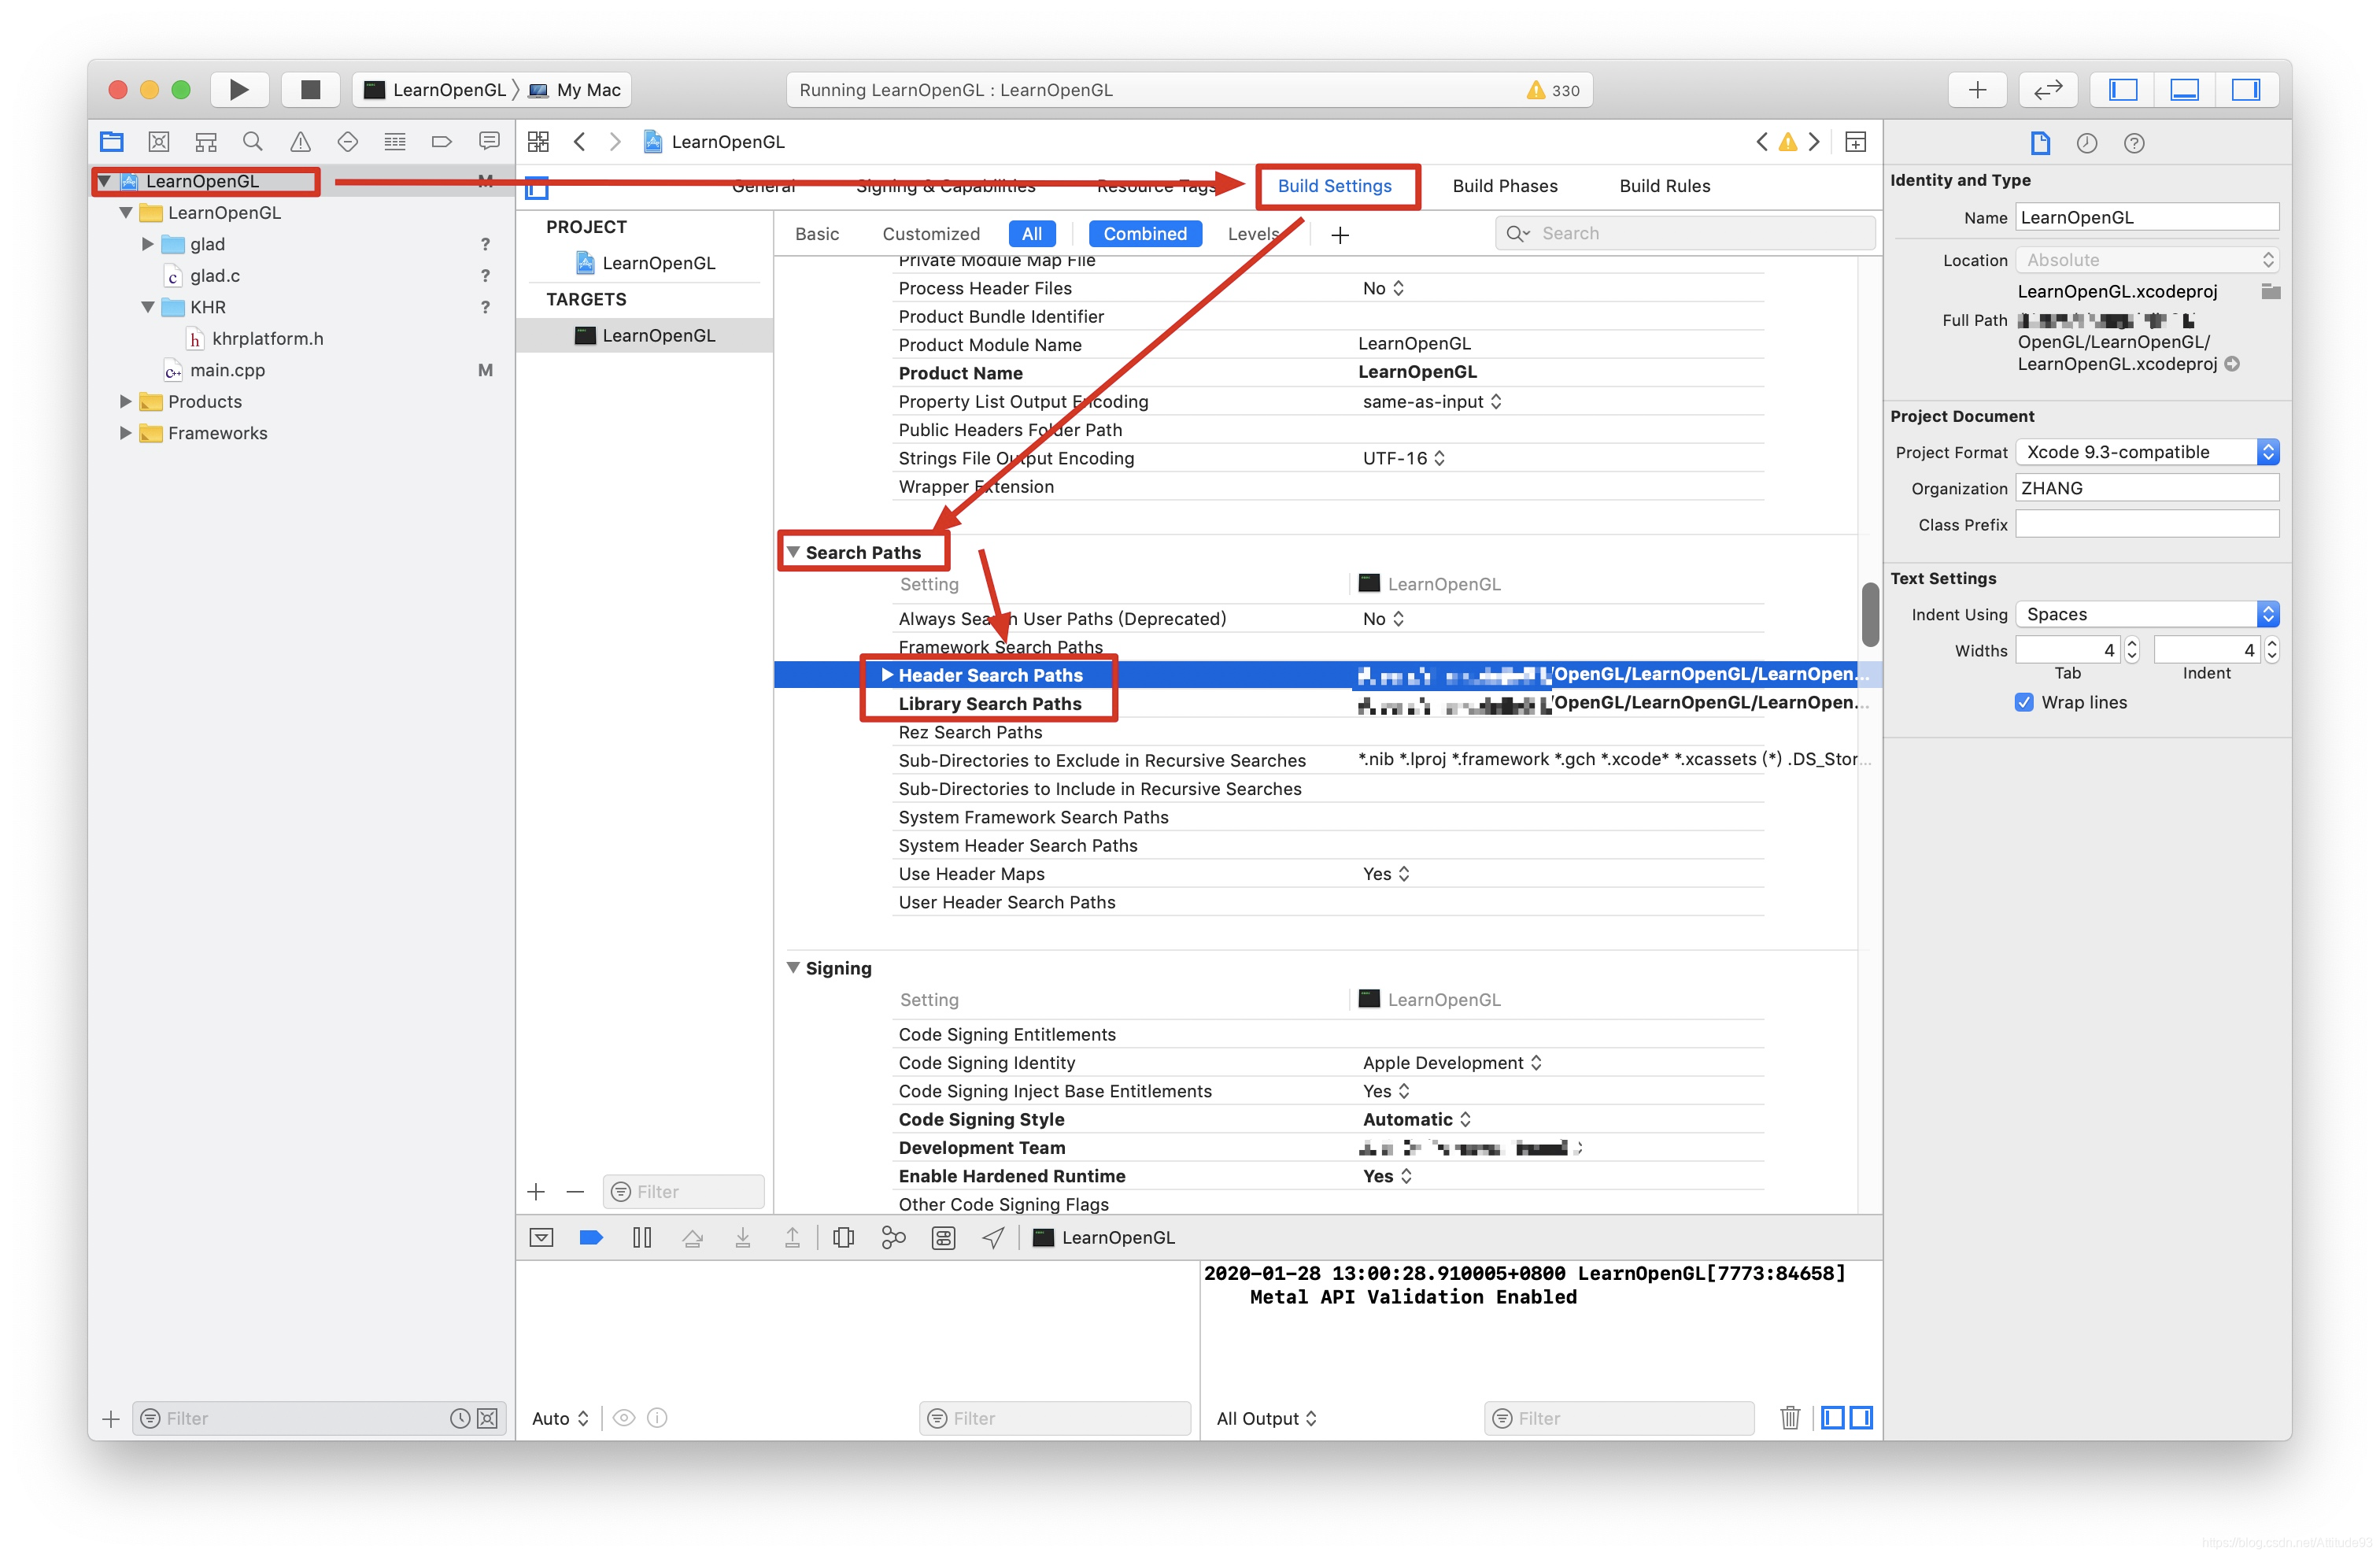The height and width of the screenshot is (1557, 2380).
Task: Open the Project Format dropdown
Action: click(2146, 452)
